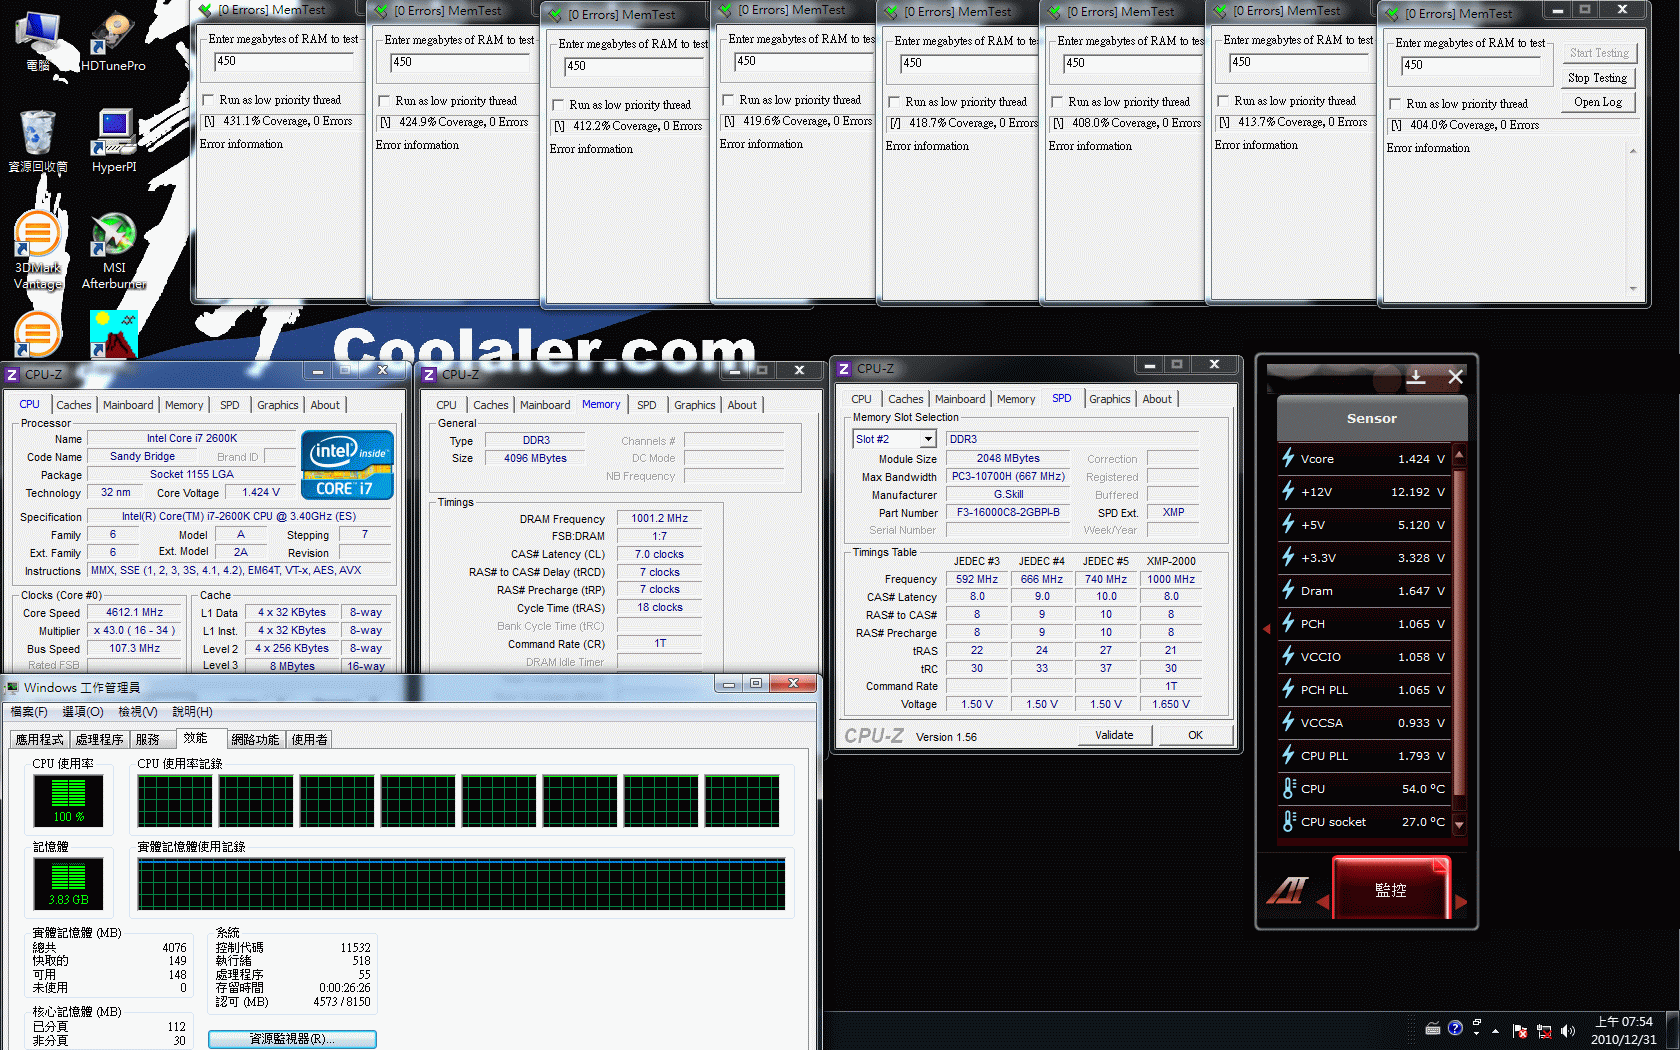Click the lightning icon next to VCCSA
This screenshot has height=1050, width=1680.
pyautogui.click(x=1289, y=722)
